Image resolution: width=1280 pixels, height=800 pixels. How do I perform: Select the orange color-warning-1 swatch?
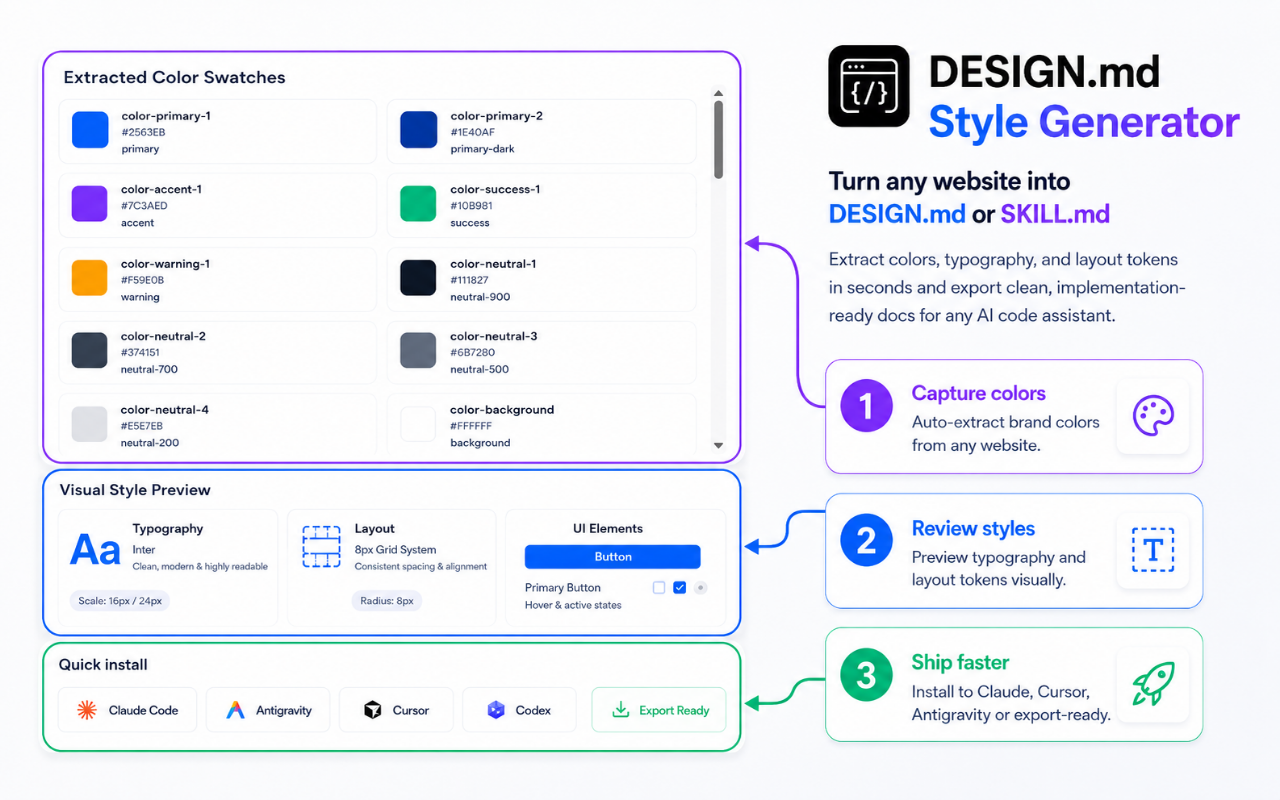(x=90, y=278)
